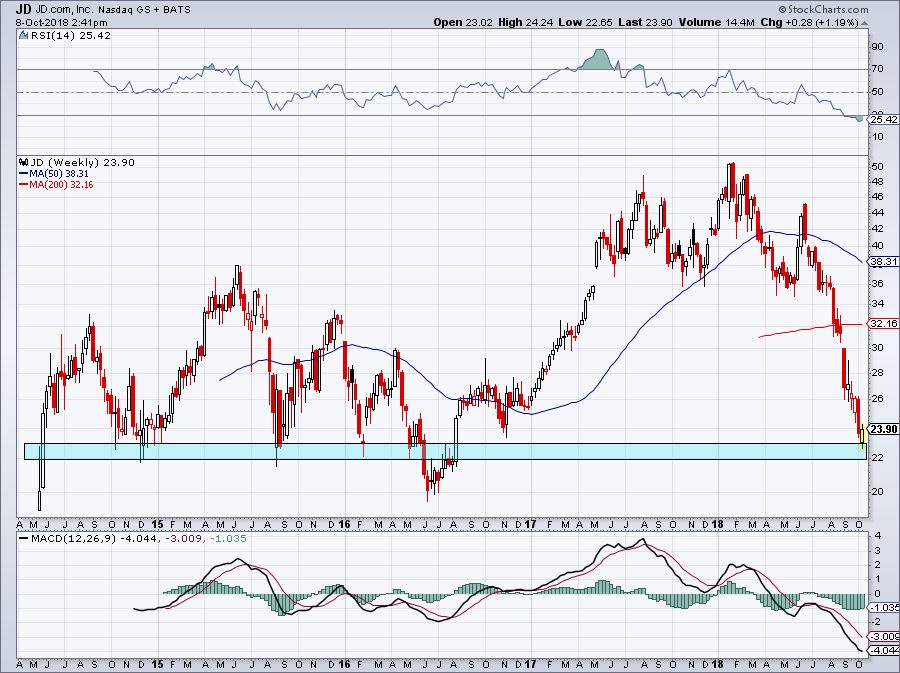
Task: Open the StockCharts.com copyright link
Action: pos(824,9)
